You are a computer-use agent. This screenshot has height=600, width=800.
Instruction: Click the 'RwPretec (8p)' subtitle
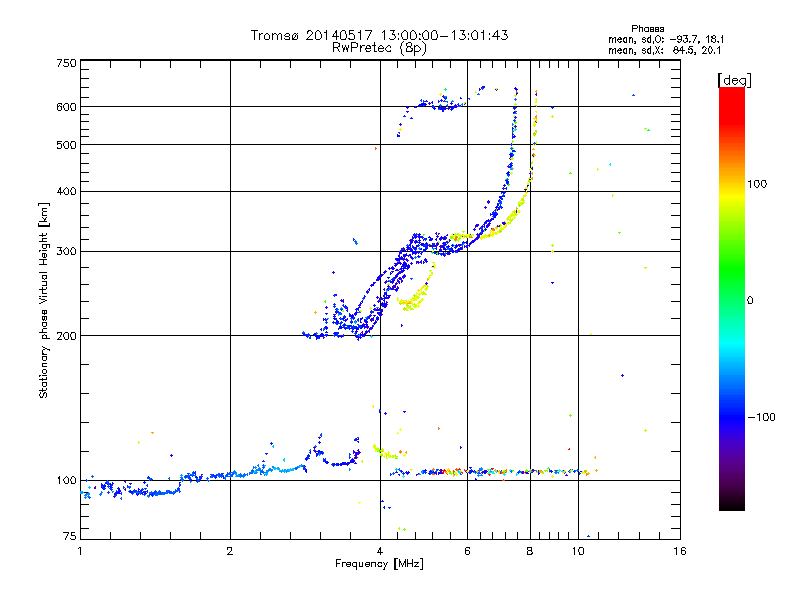(379, 48)
